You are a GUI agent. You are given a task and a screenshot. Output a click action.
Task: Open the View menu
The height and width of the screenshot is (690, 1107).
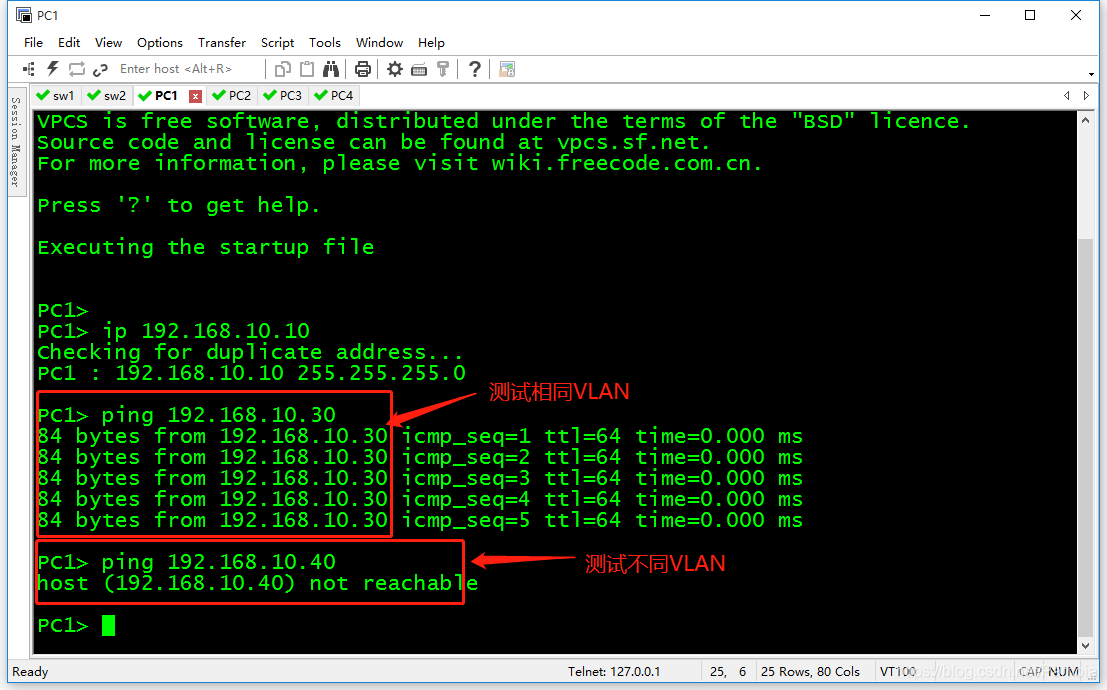point(108,42)
